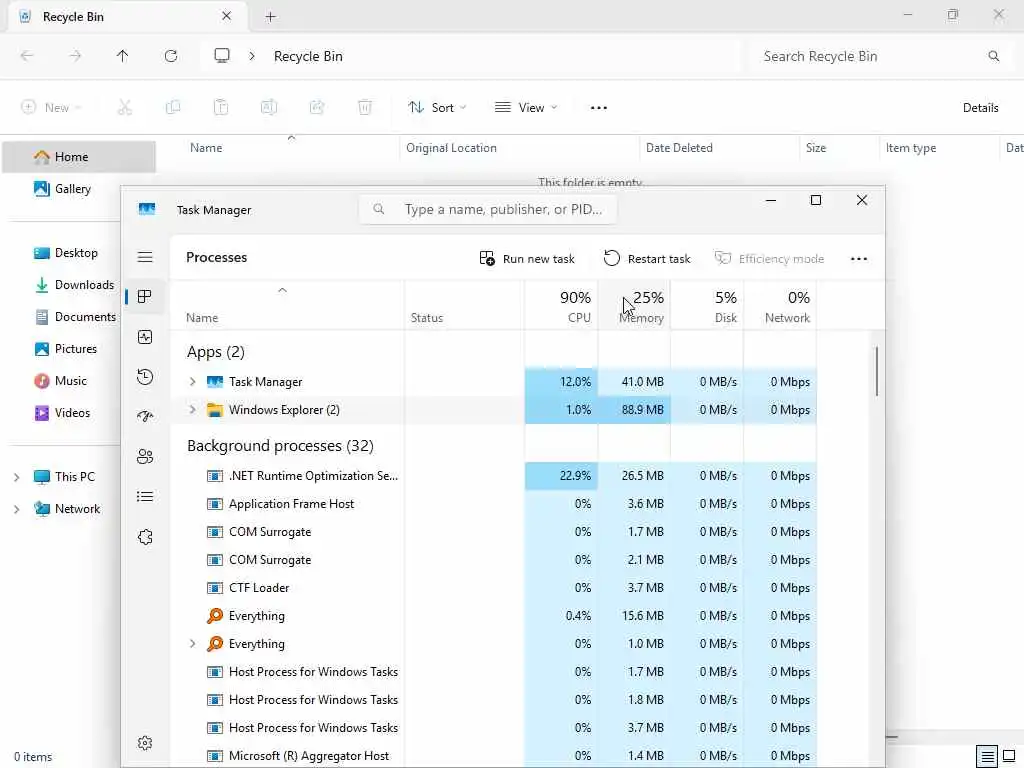The width and height of the screenshot is (1024, 768).
Task: Sort Task Manager list by Name column
Action: (287, 306)
